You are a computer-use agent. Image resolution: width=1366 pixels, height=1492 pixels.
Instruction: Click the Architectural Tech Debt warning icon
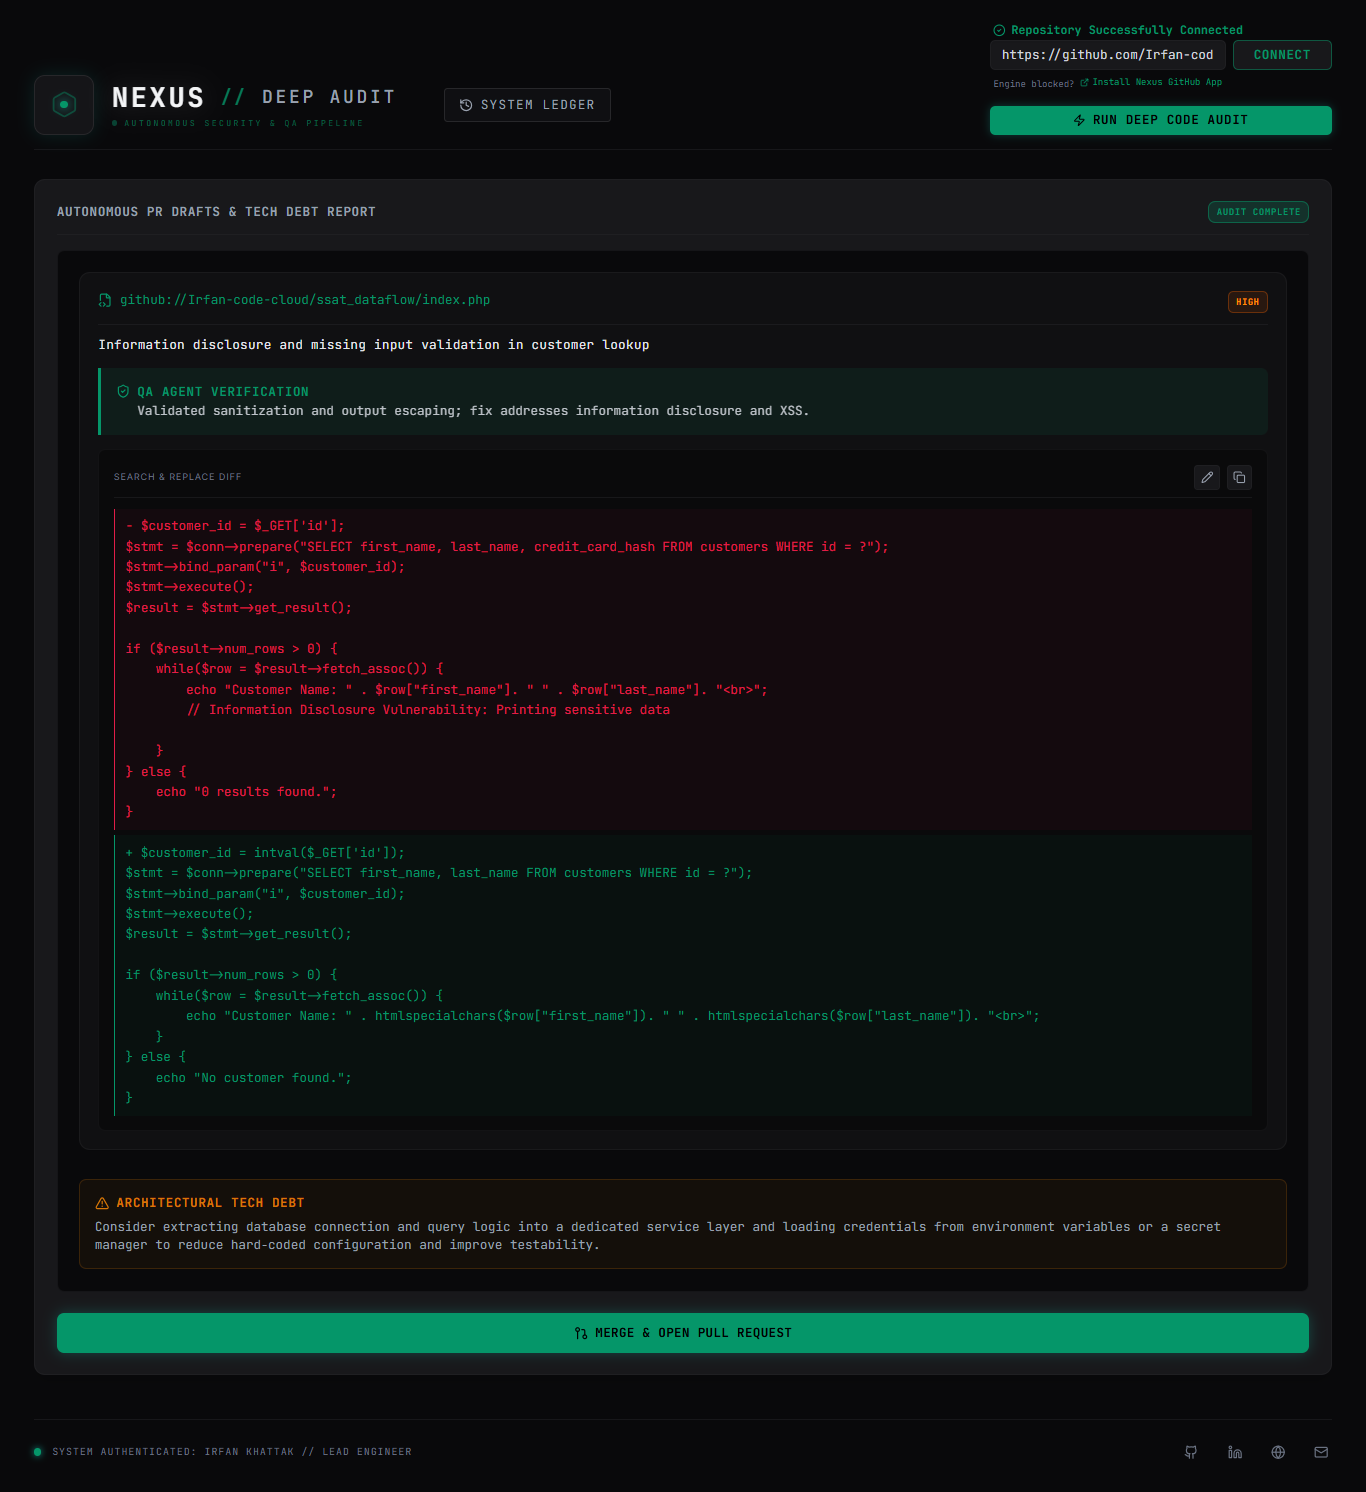[102, 1203]
